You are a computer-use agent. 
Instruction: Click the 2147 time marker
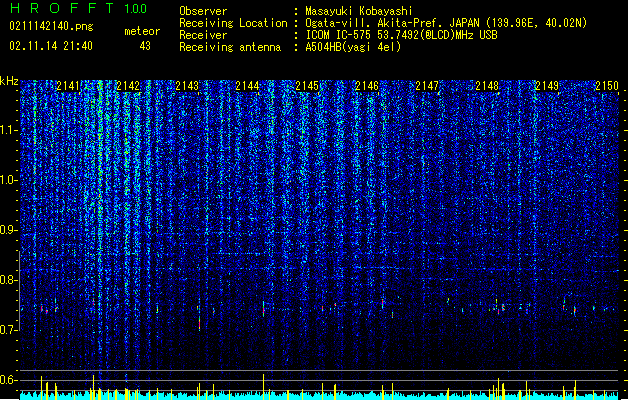[427, 85]
